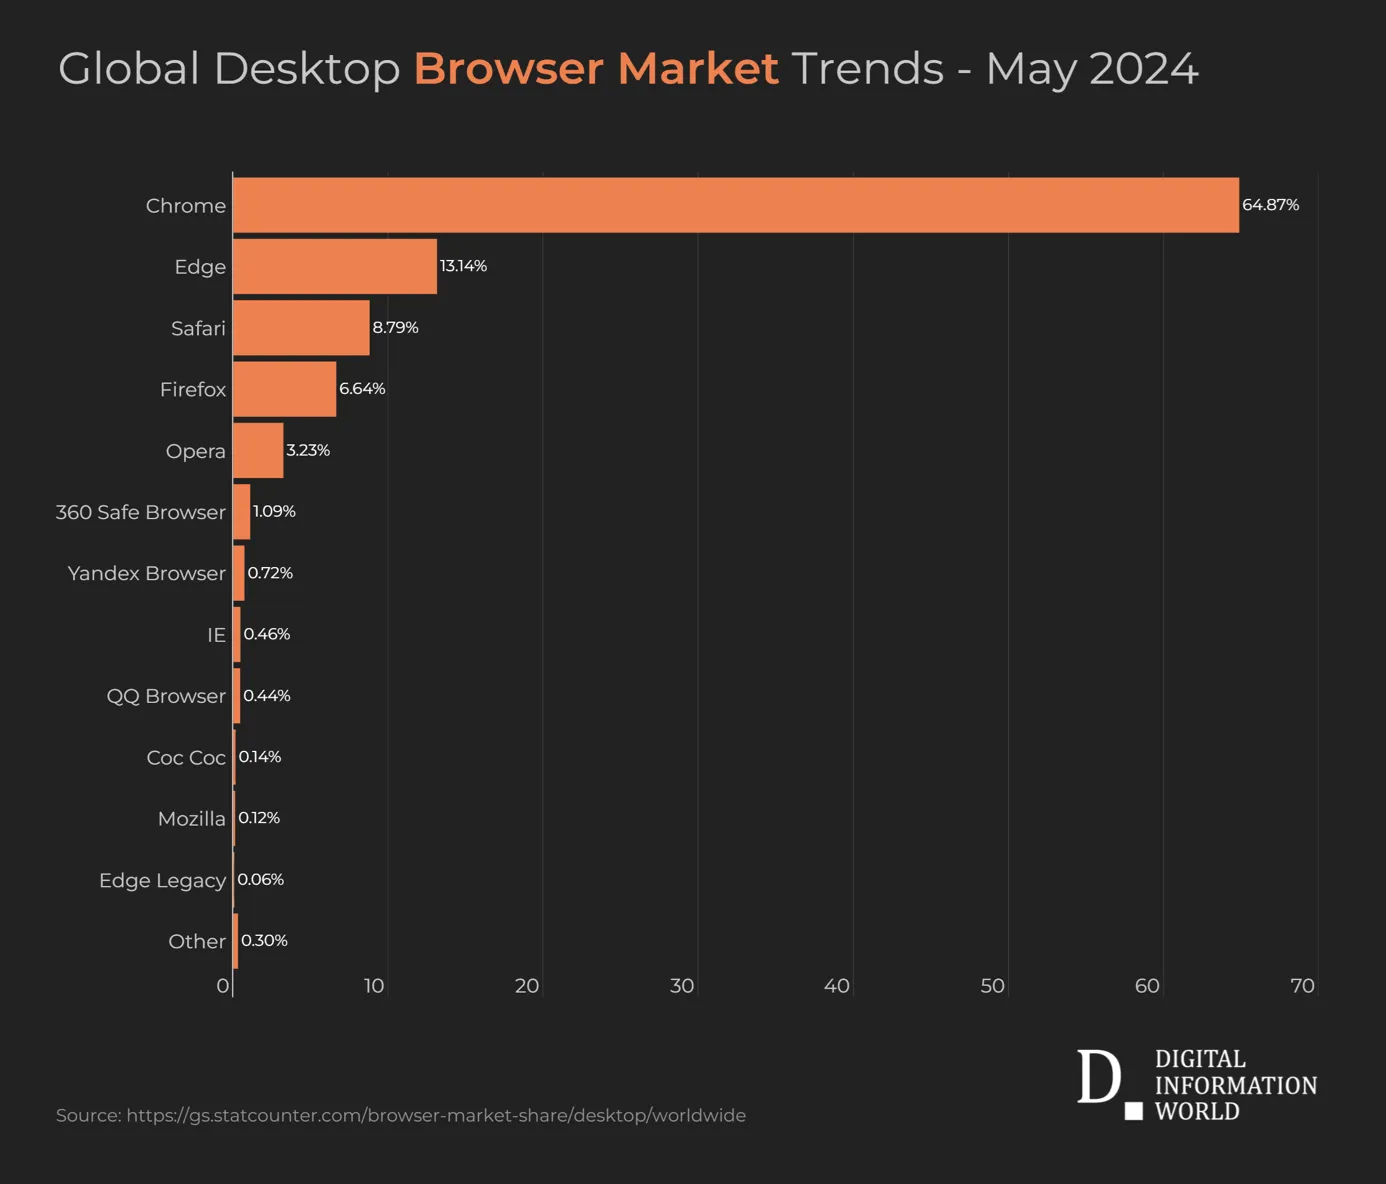
Task: Click the '8.79%' value label
Action: click(x=395, y=328)
